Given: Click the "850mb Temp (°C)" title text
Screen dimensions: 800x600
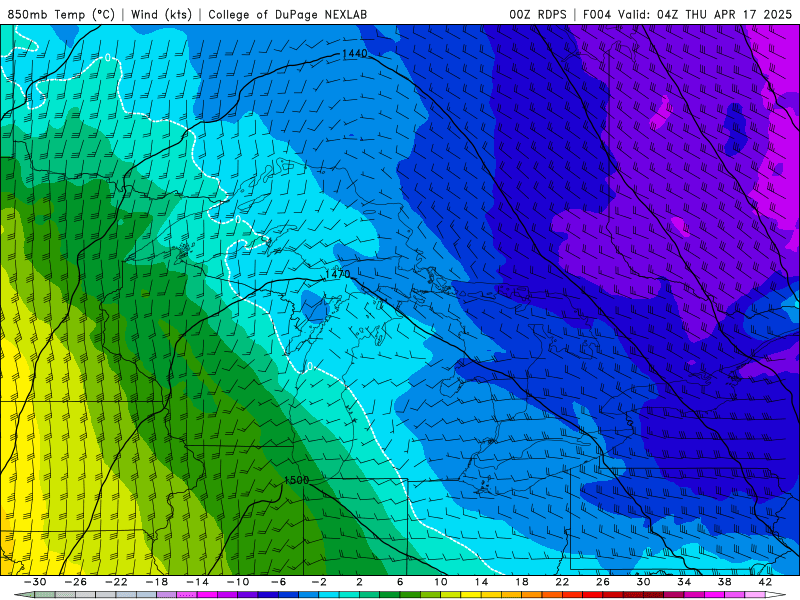Looking at the screenshot, I should (x=61, y=14).
